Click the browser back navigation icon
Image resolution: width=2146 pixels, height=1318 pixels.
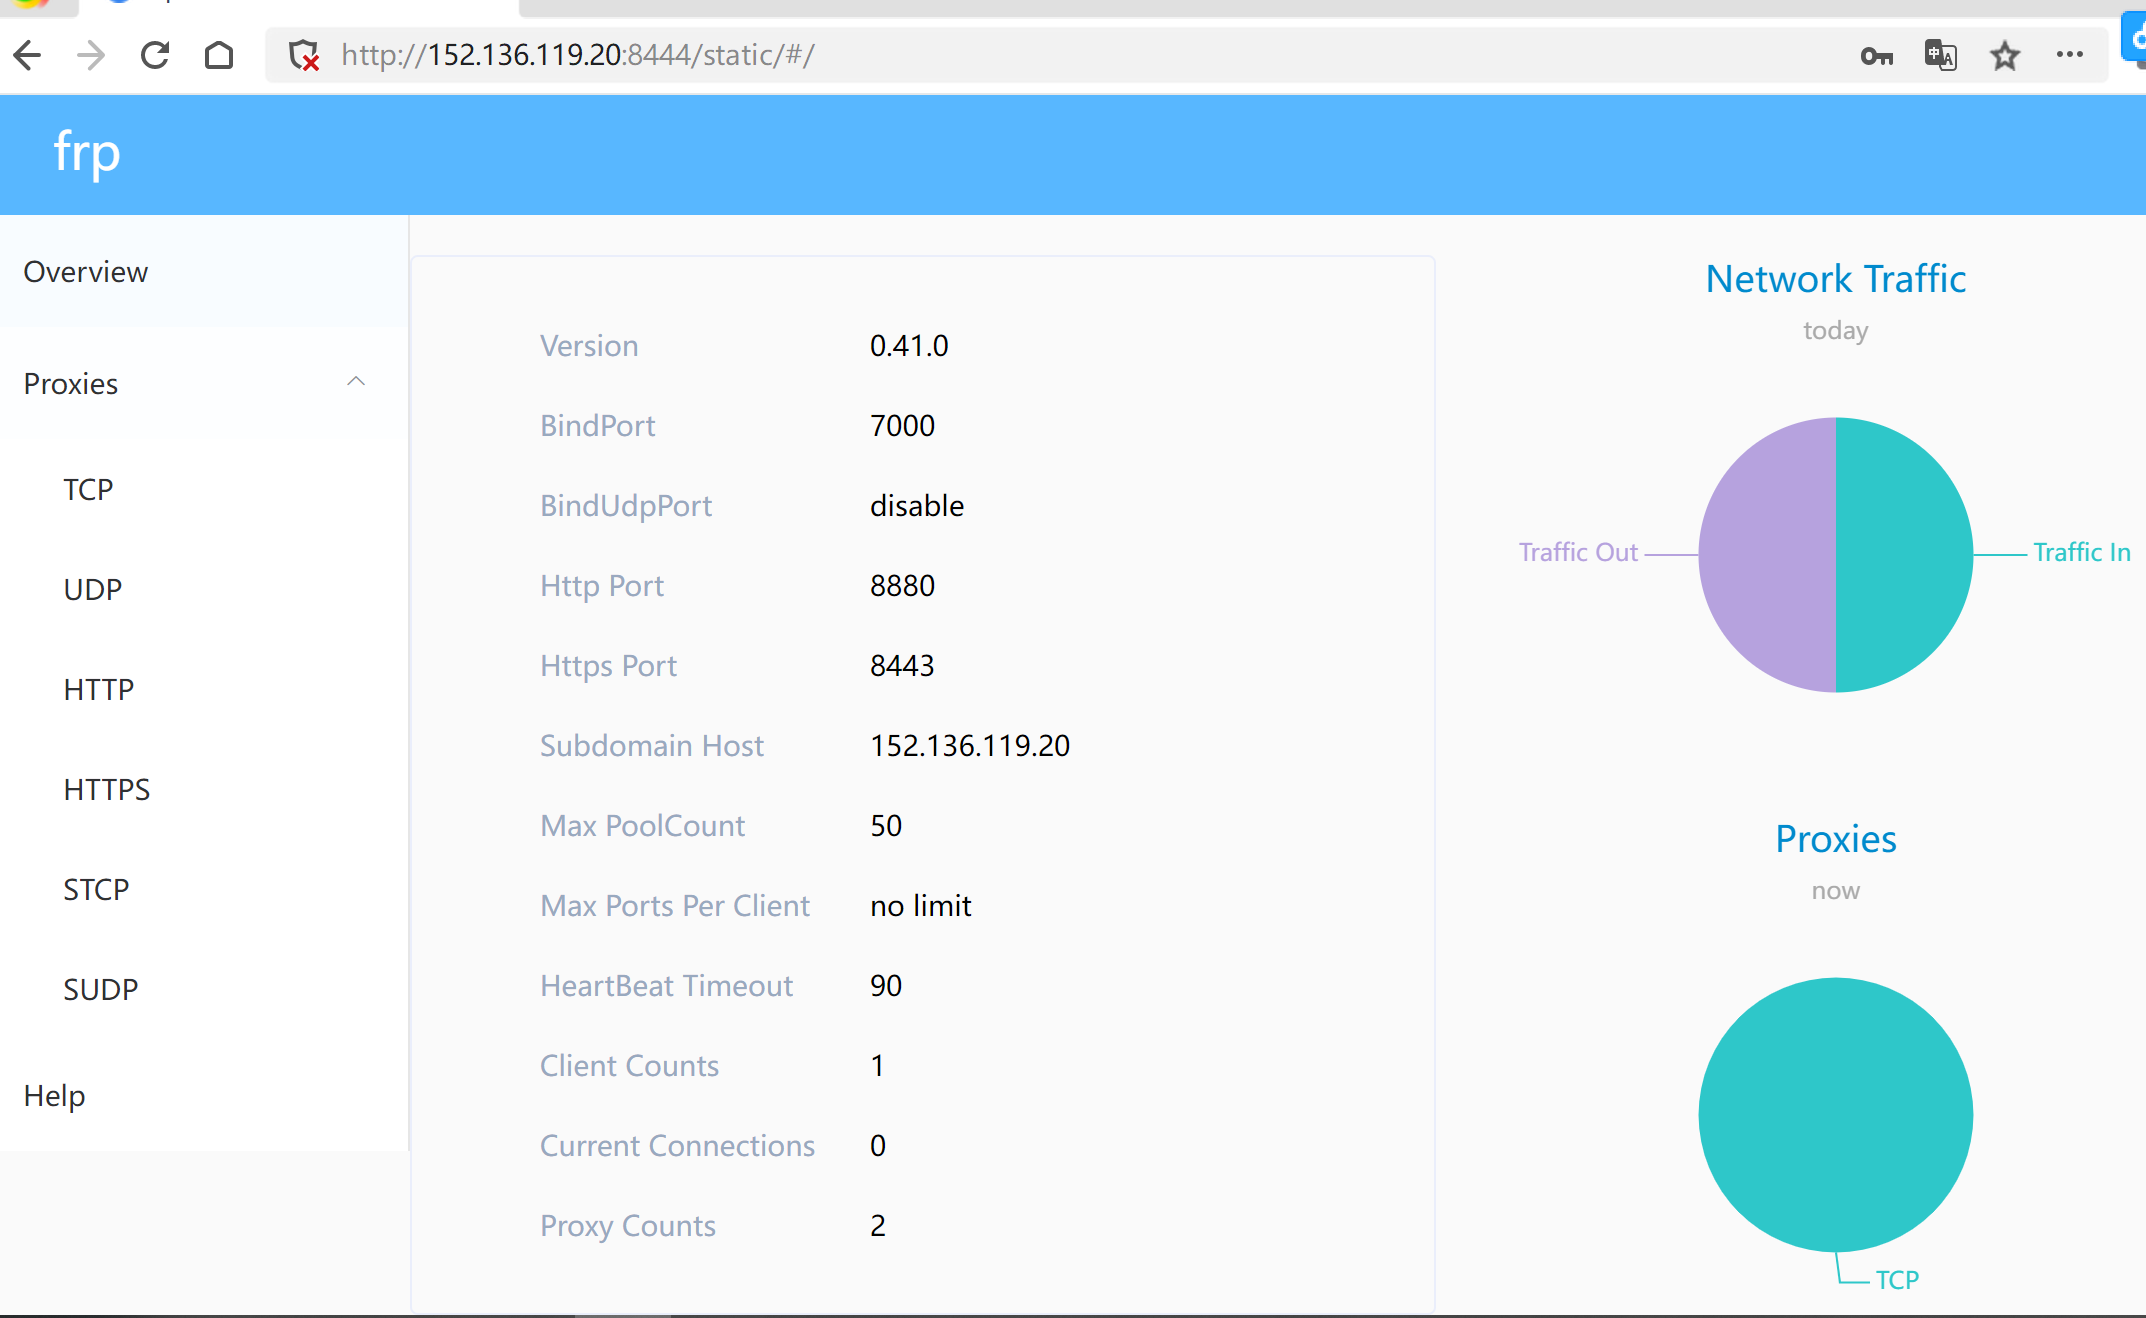(28, 55)
